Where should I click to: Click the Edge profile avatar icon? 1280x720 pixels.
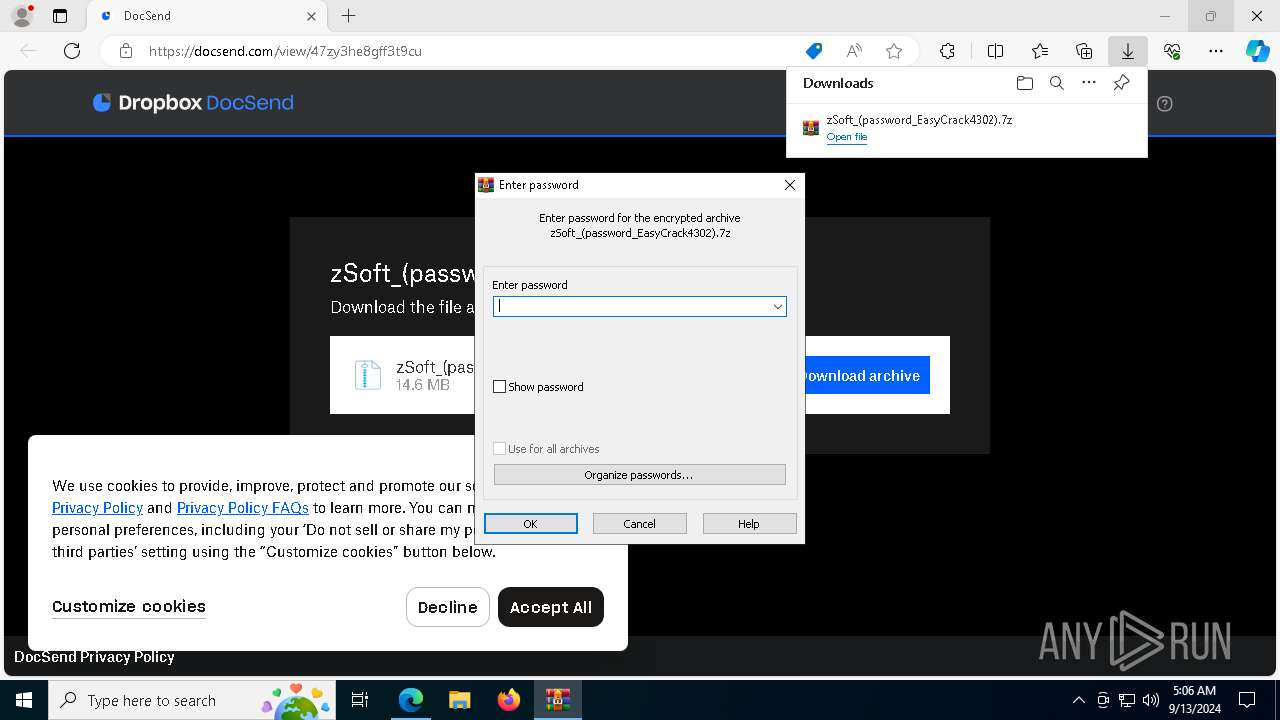pos(22,16)
